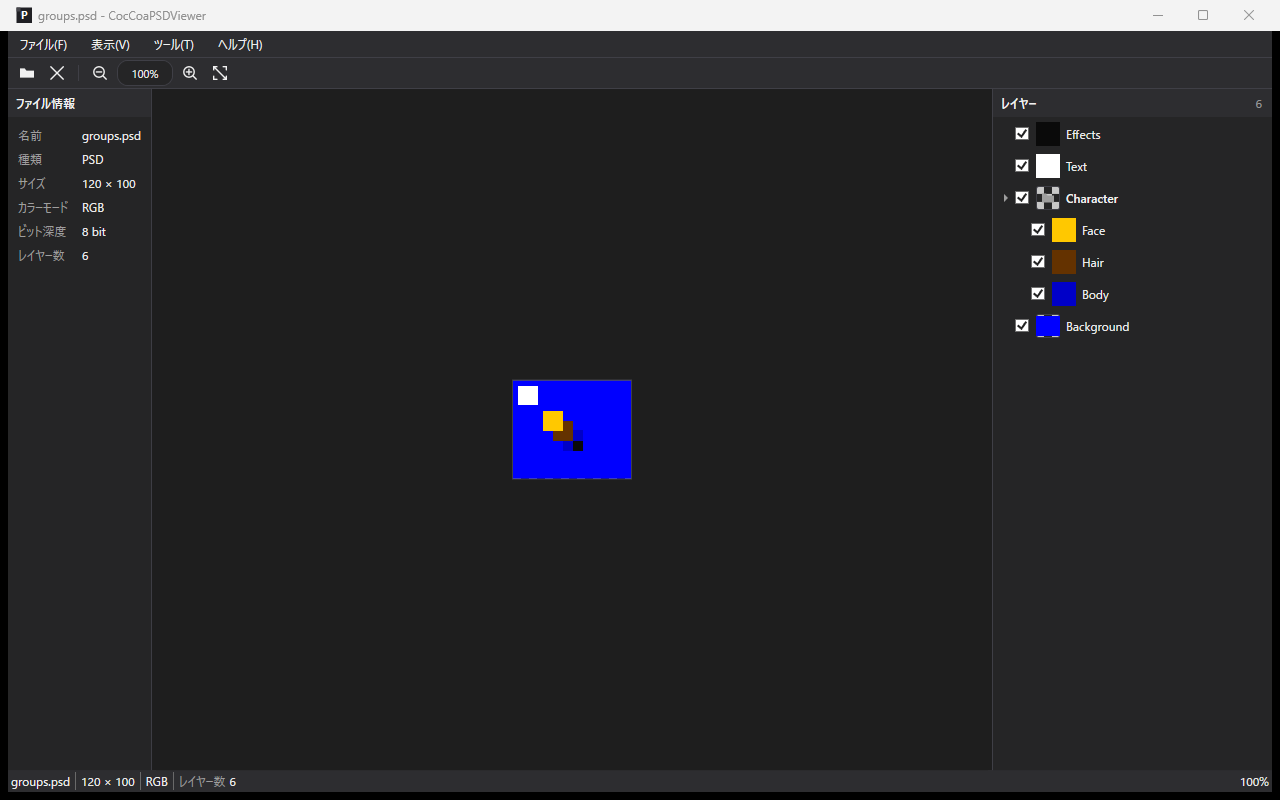This screenshot has height=800, width=1280.
Task: Select the Effects layer name
Action: 1083,135
